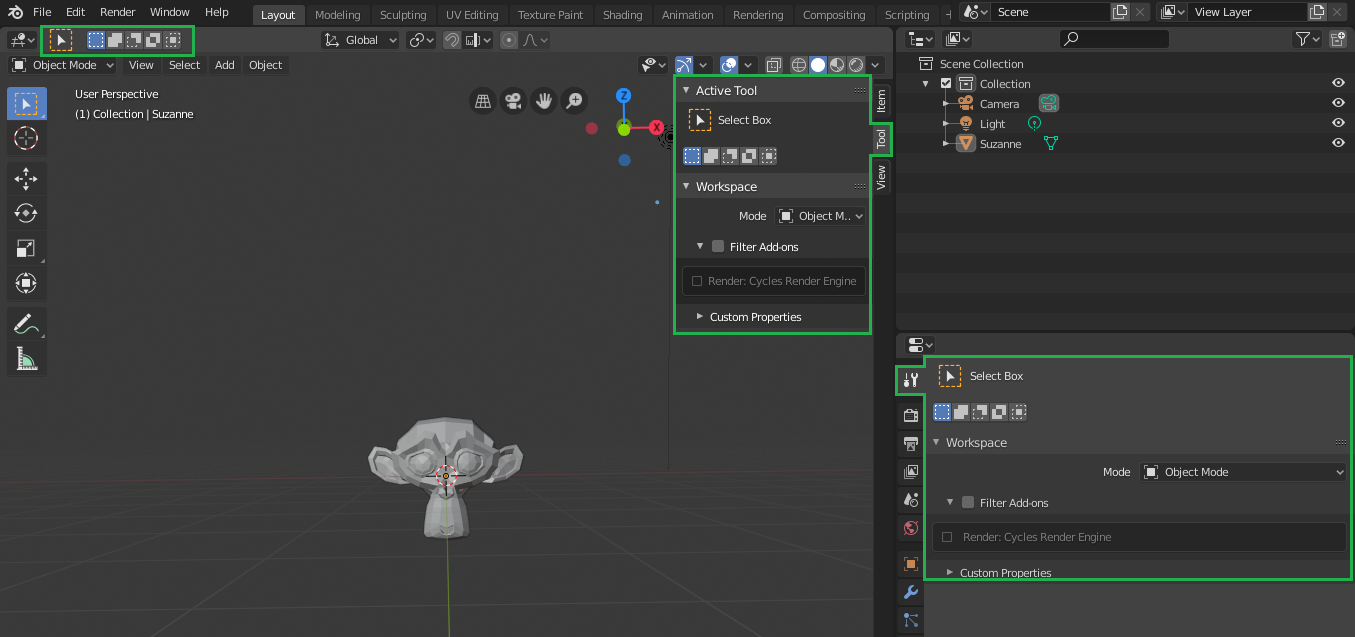The width and height of the screenshot is (1355, 637).
Task: Select the Transform tool in the viewport toolbar
Action: tap(26, 283)
